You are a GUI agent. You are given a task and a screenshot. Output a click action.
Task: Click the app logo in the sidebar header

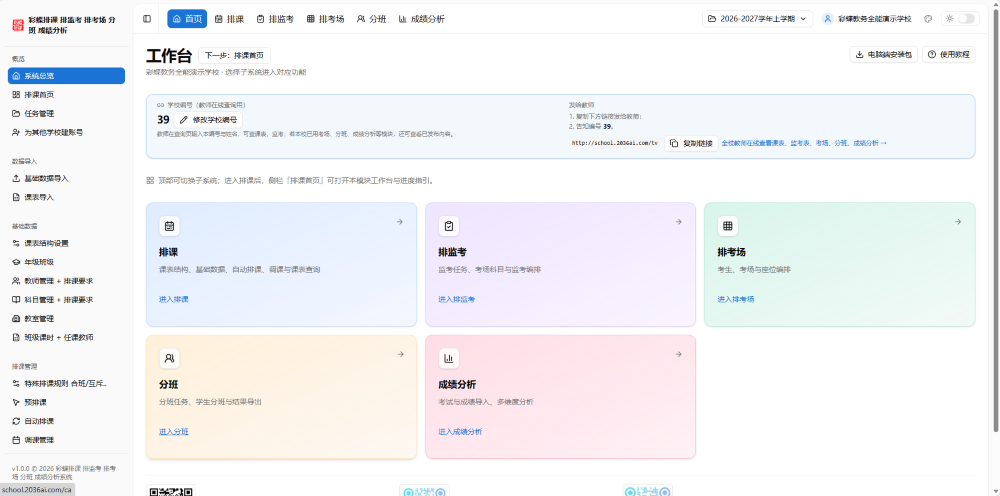18,25
